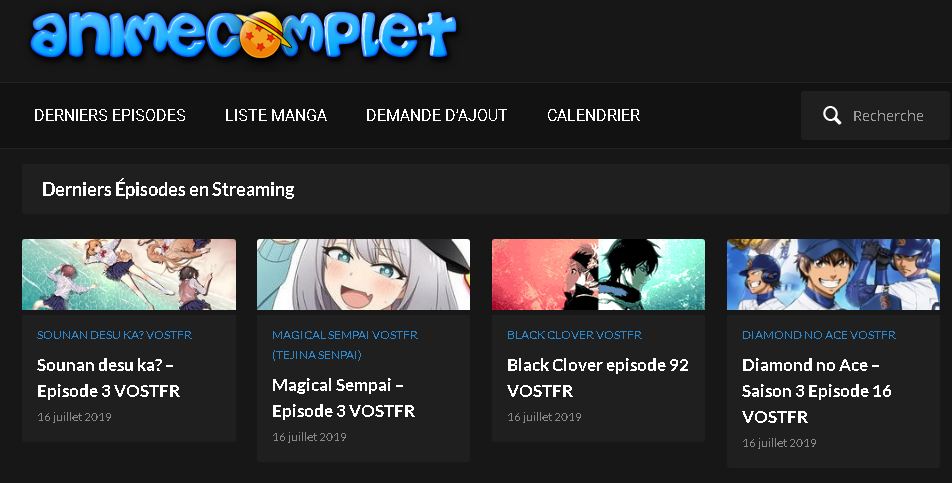Click the magnifying glass search icon

832,115
